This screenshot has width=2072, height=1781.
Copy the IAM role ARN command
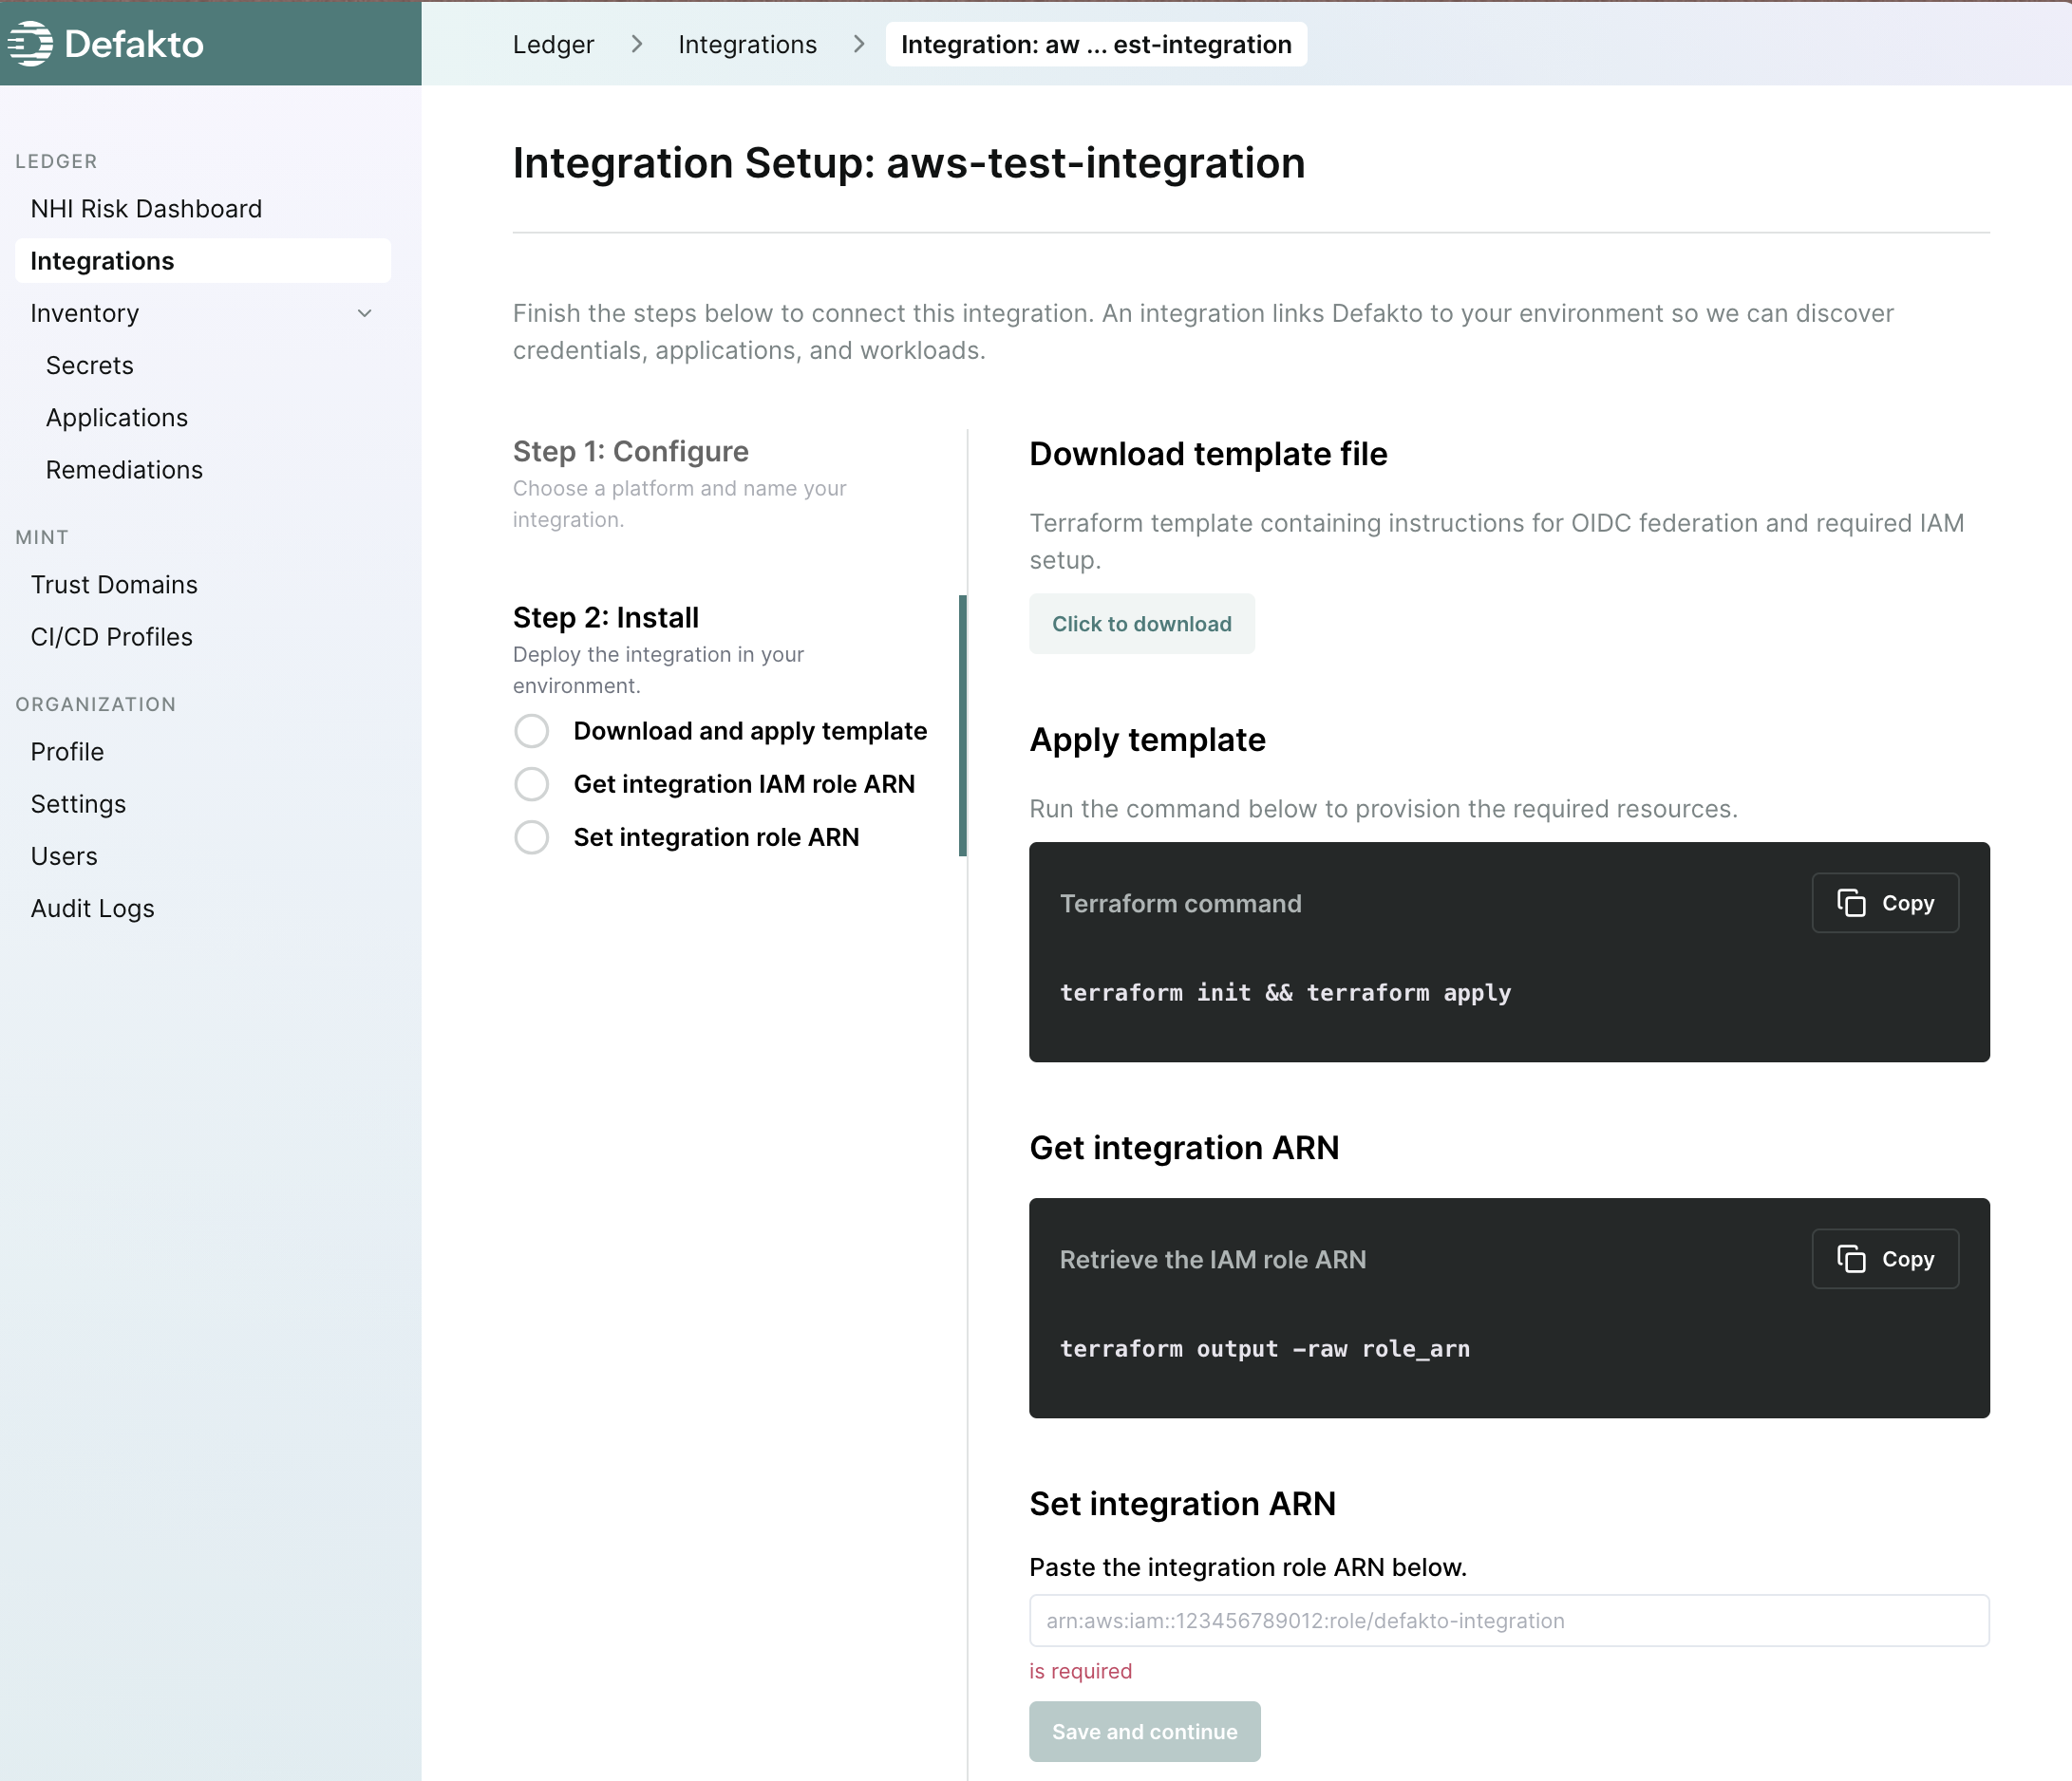(x=1885, y=1259)
